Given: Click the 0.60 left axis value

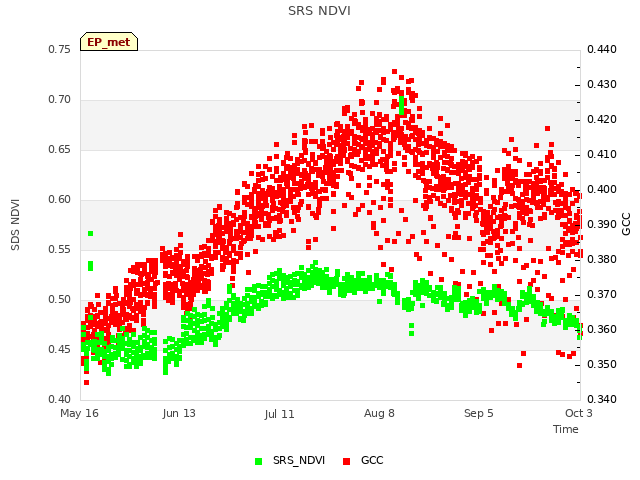Looking at the screenshot, I should point(60,200).
